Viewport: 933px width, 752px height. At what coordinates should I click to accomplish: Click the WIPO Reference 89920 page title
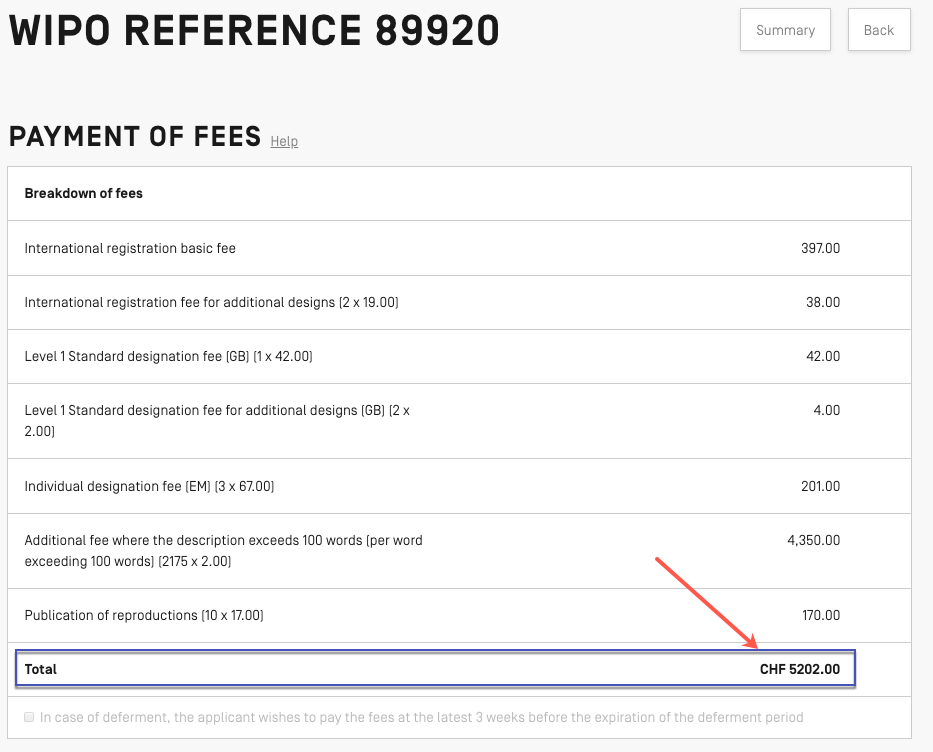click(x=254, y=32)
